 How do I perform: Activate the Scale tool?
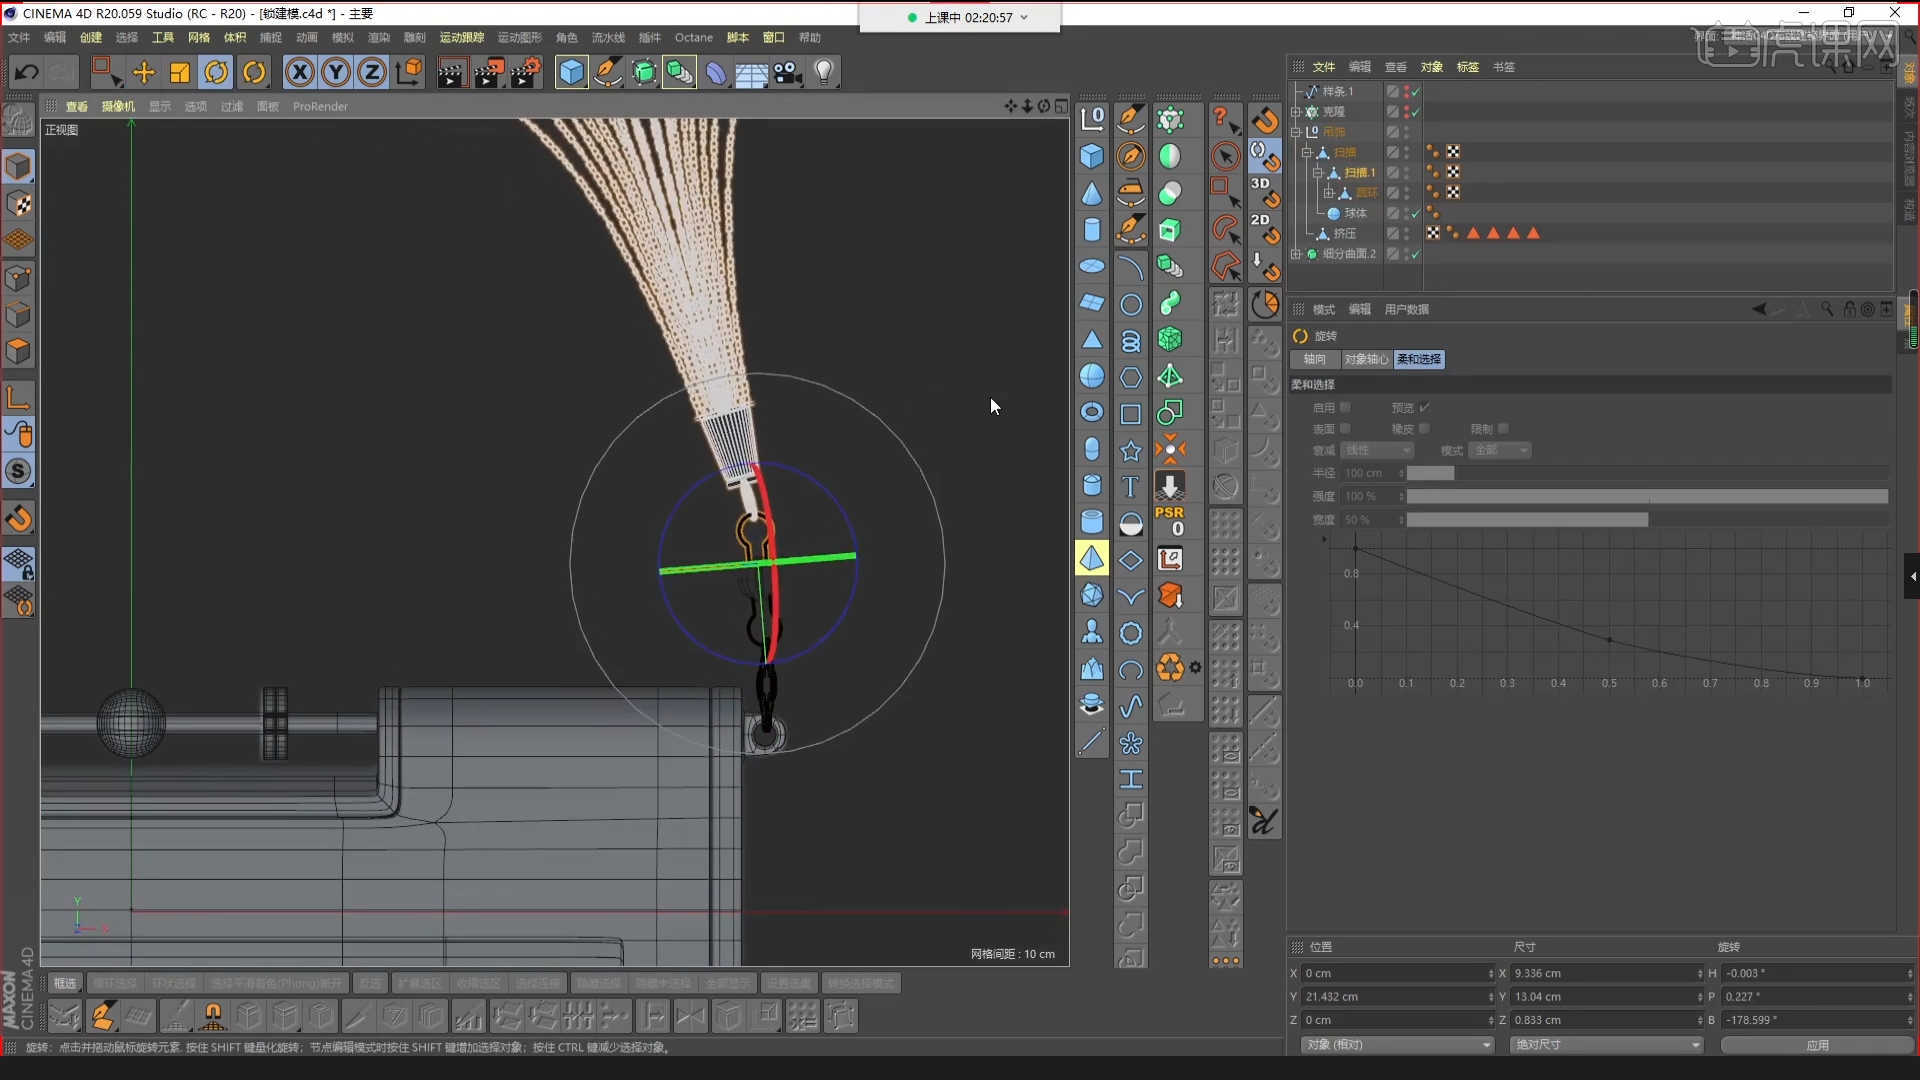coord(180,72)
